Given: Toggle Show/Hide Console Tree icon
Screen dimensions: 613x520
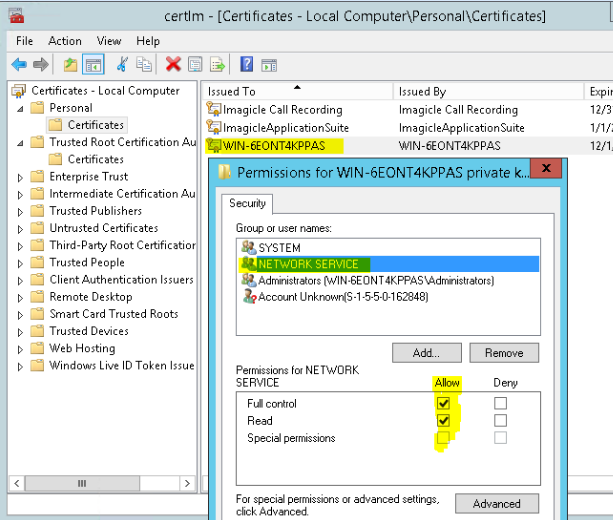Looking at the screenshot, I should pyautogui.click(x=92, y=64).
